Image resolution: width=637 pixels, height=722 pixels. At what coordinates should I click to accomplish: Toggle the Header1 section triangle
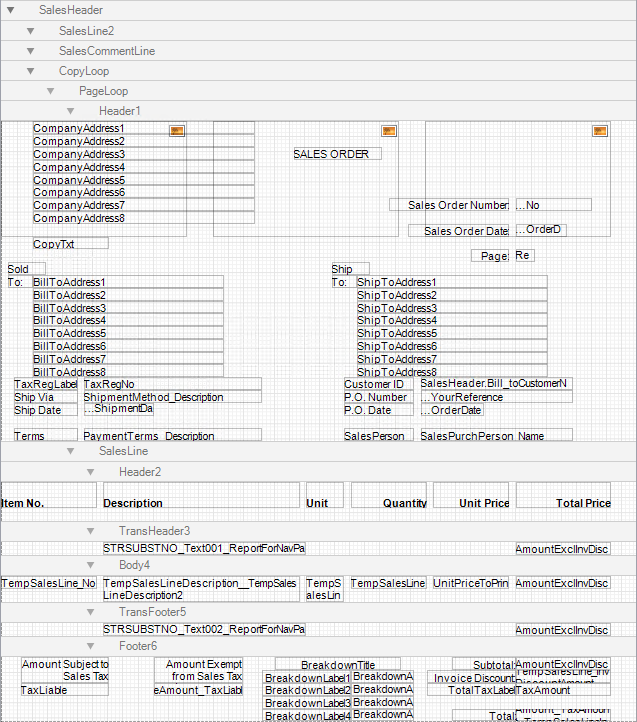(71, 111)
